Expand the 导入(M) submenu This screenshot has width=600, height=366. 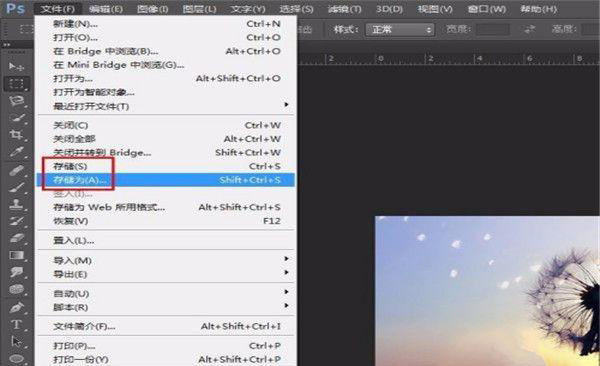coord(165,260)
